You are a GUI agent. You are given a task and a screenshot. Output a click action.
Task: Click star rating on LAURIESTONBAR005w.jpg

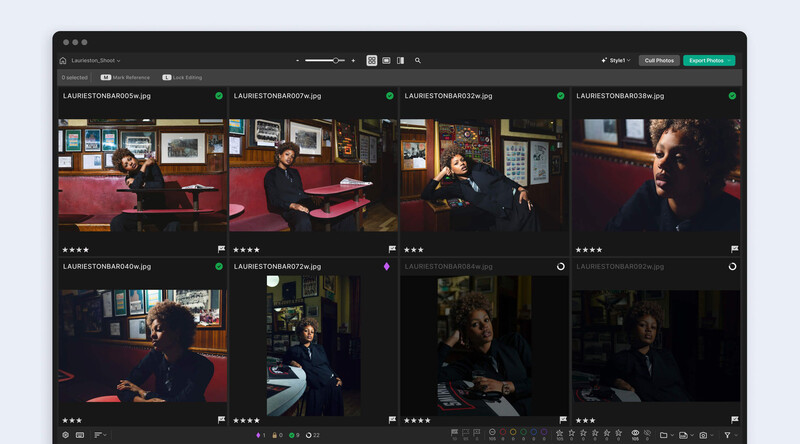click(76, 250)
